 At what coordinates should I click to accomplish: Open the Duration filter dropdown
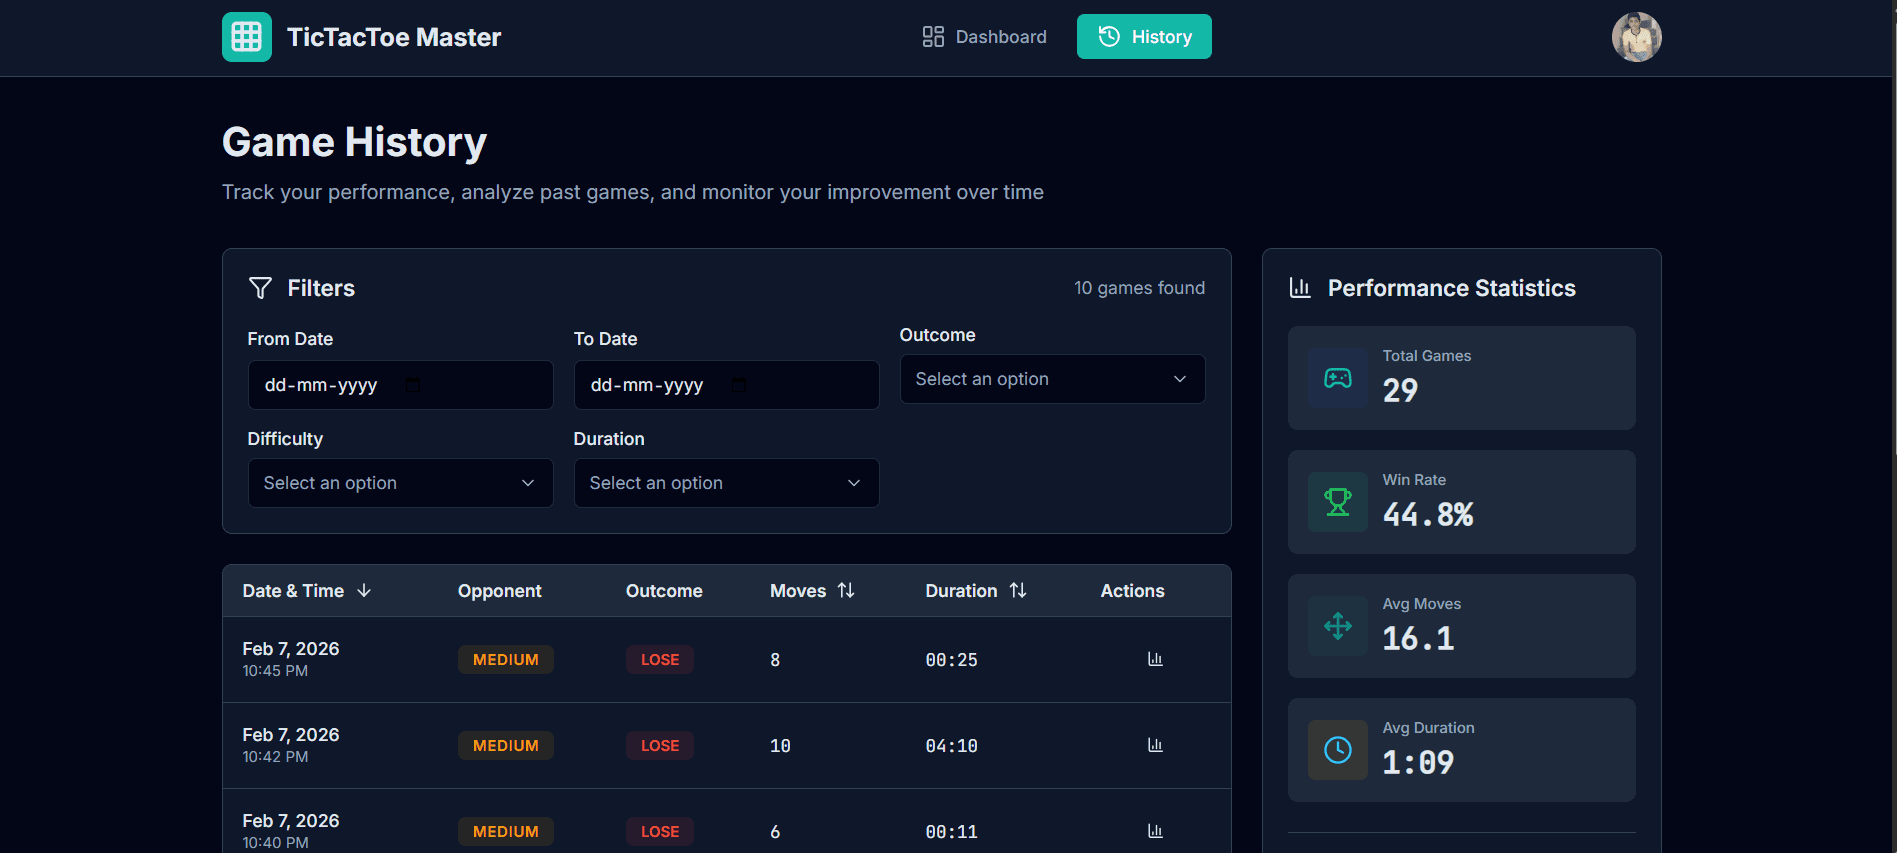click(x=726, y=483)
